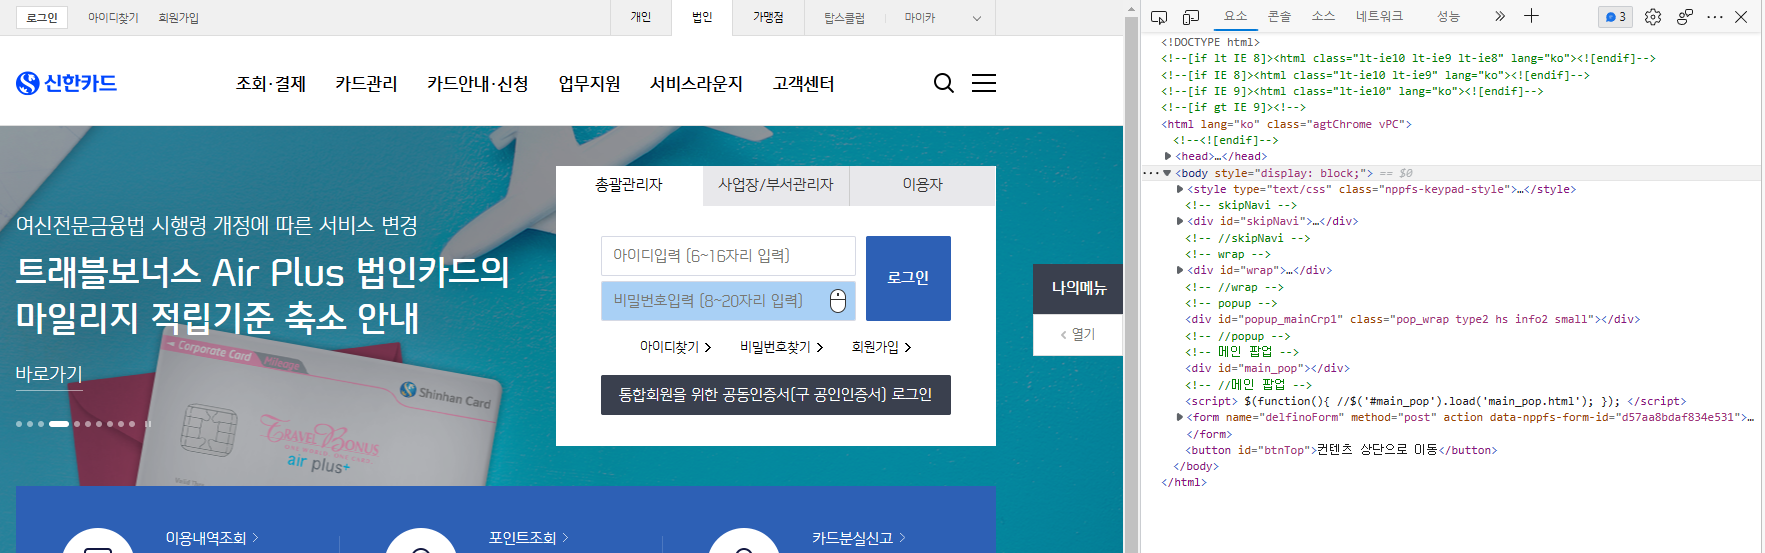1765x553 pixels.
Task: Toggle the virtual mouse keypad icon in password field
Action: pyautogui.click(x=838, y=301)
